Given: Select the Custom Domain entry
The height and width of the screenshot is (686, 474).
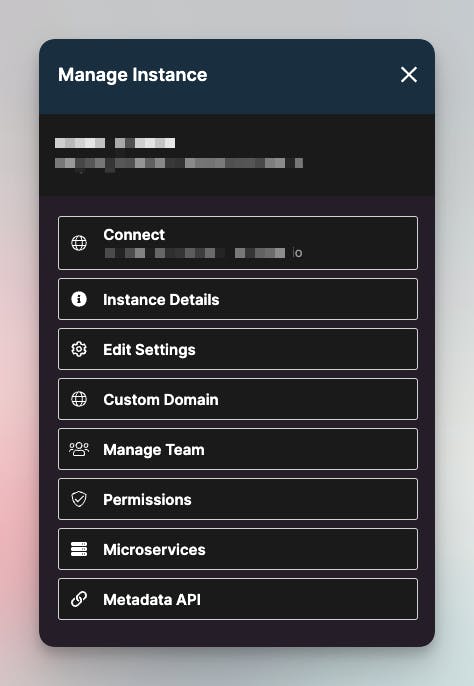Looking at the screenshot, I should (238, 399).
